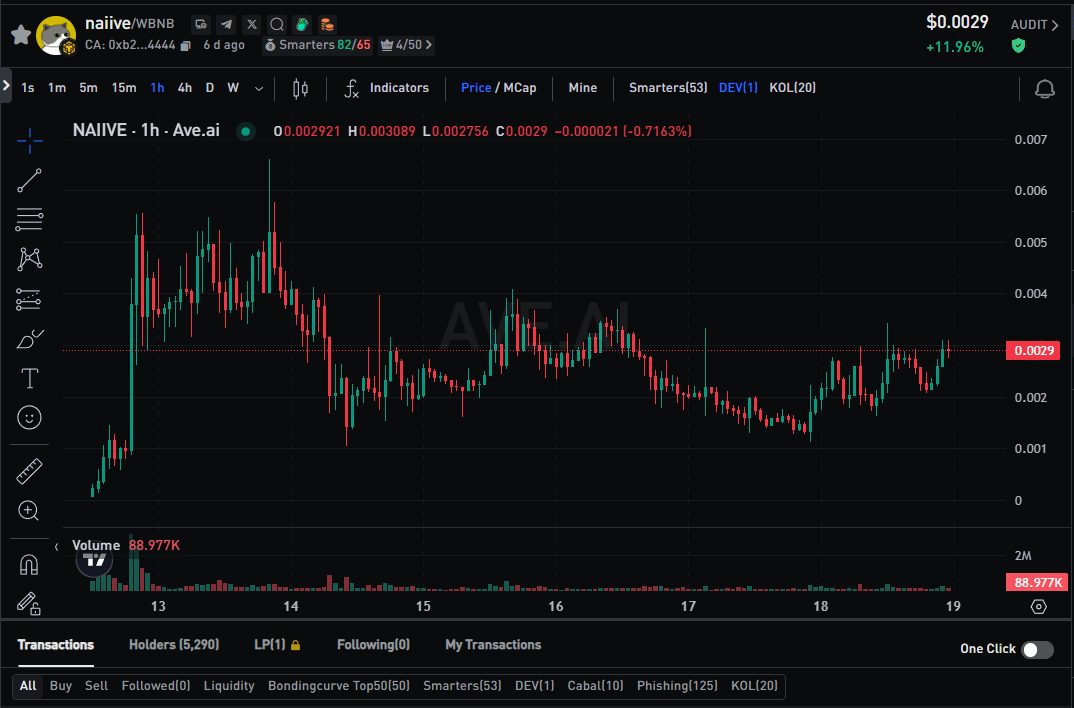Image resolution: width=1074 pixels, height=708 pixels.
Task: Select the forecasting/projection tool icon
Action: (29, 299)
